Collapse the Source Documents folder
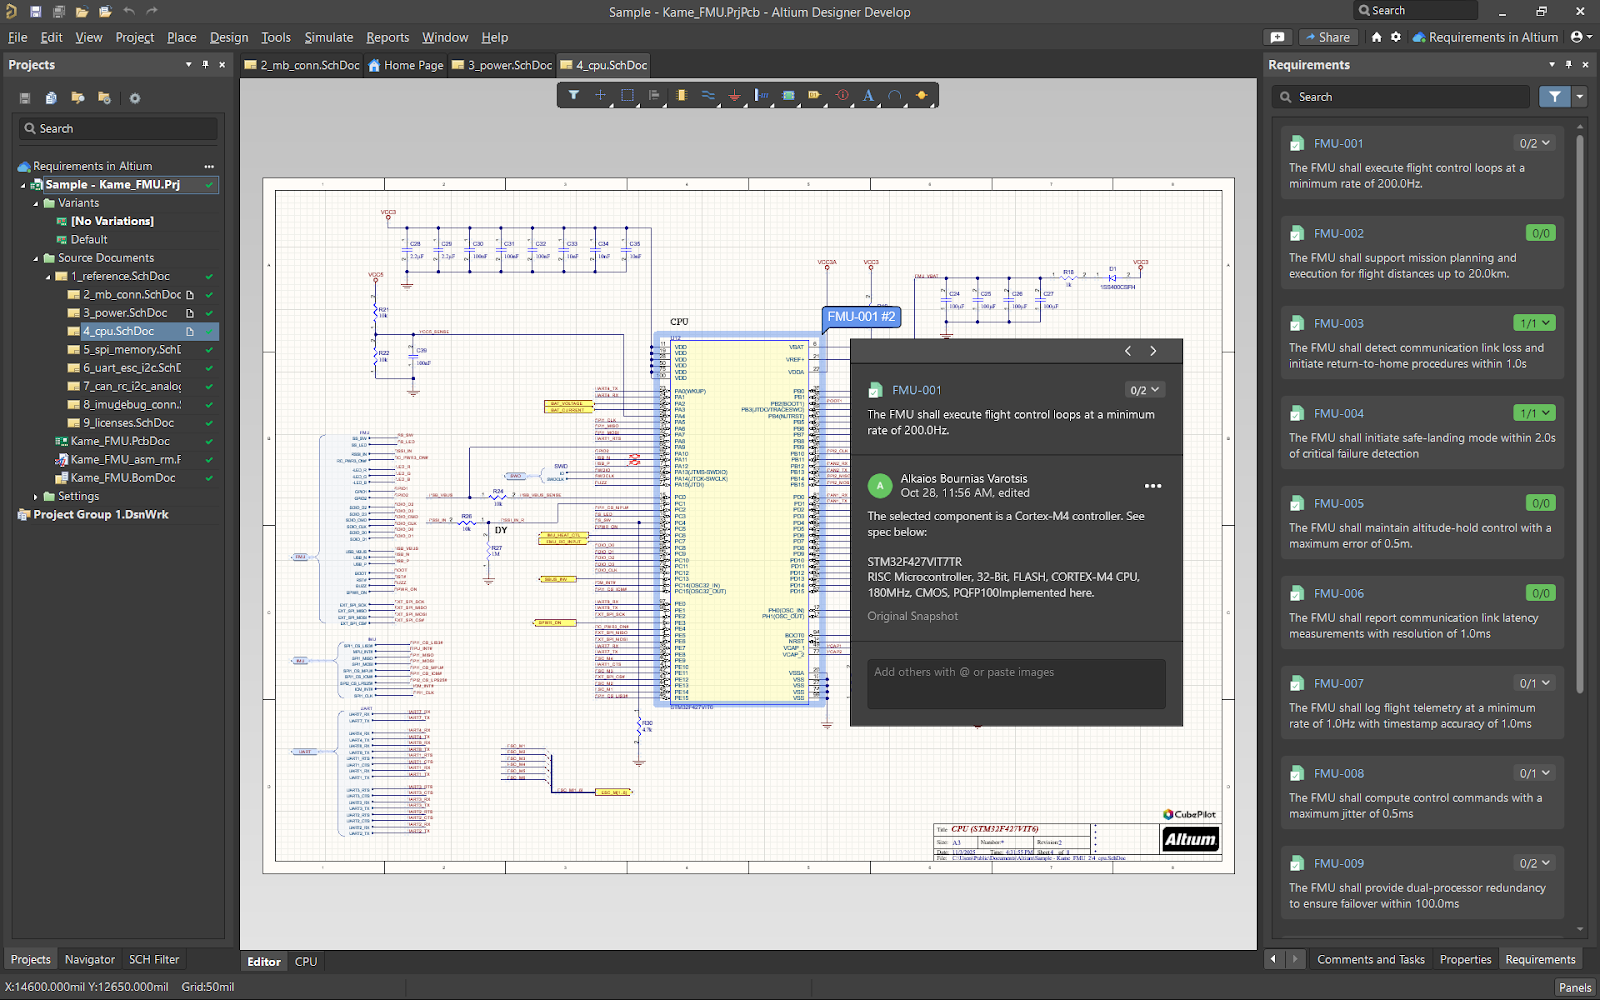 pos(36,258)
